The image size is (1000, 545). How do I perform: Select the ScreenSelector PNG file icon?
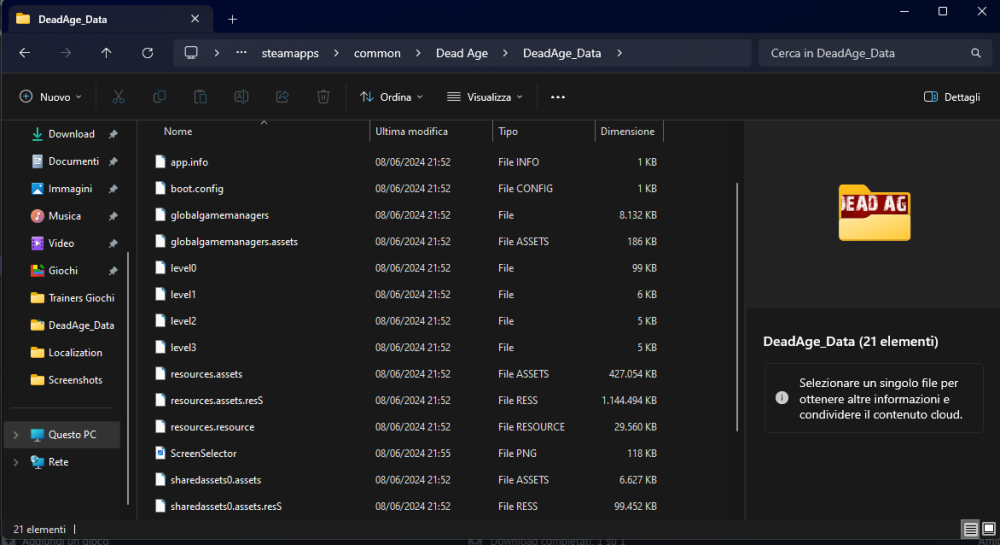161,453
